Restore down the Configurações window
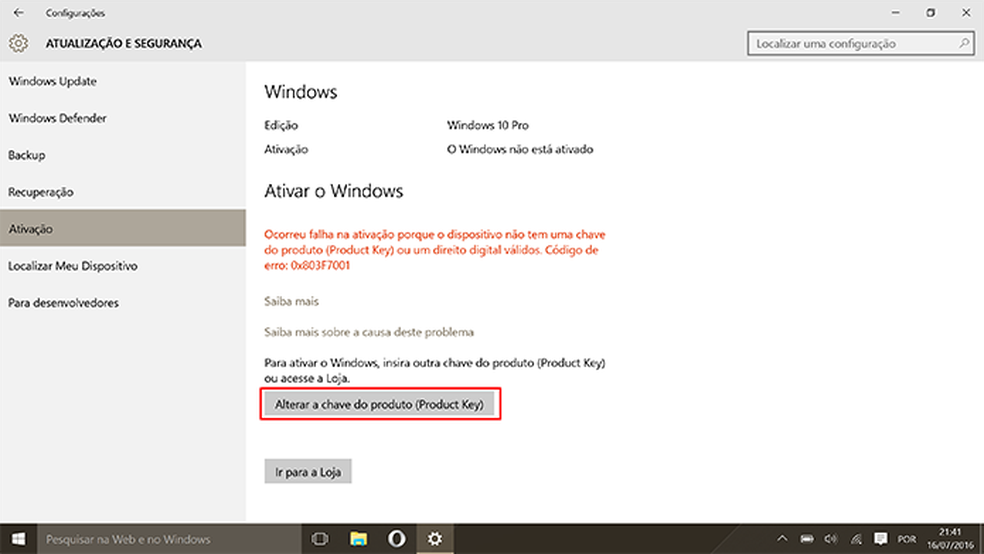 pos(931,13)
